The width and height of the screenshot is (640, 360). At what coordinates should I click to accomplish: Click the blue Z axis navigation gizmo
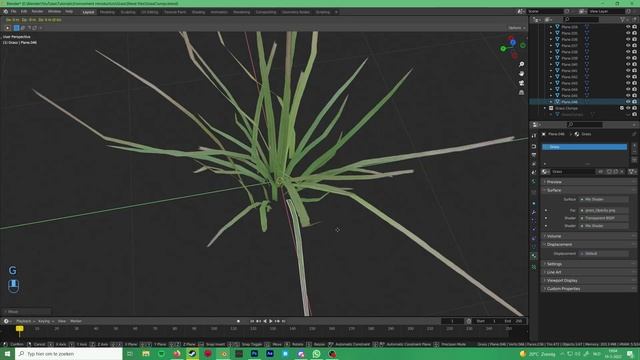click(x=513, y=42)
